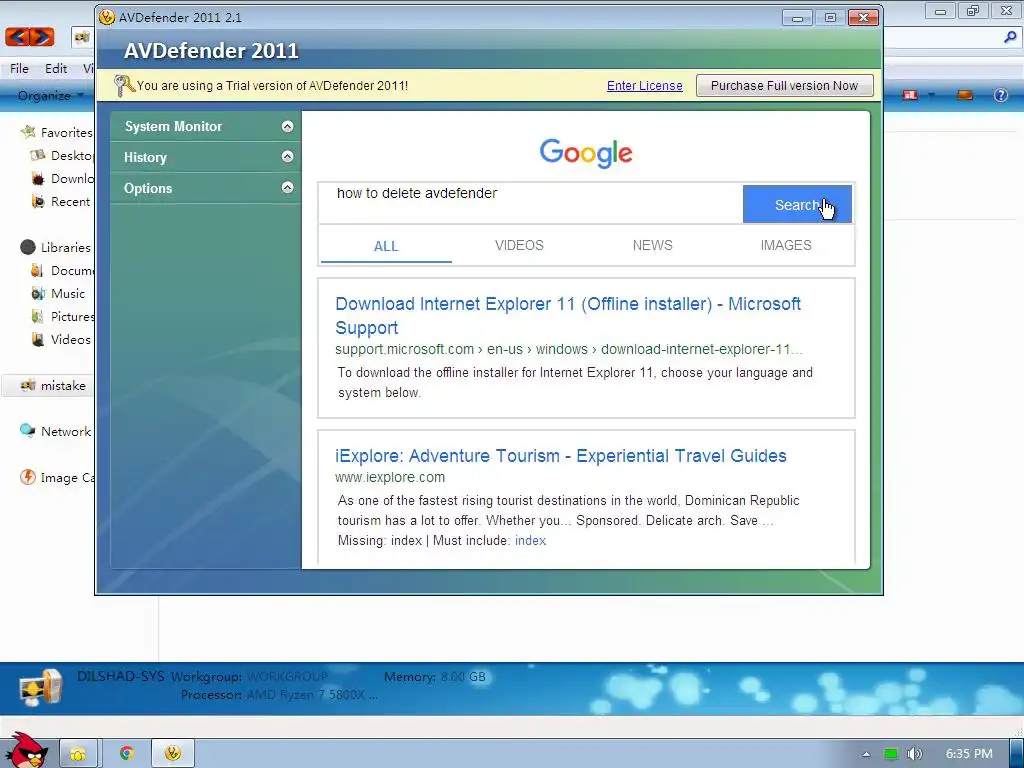Viewport: 1024px width, 768px height.
Task: Expand the History section chevron
Action: point(287,157)
